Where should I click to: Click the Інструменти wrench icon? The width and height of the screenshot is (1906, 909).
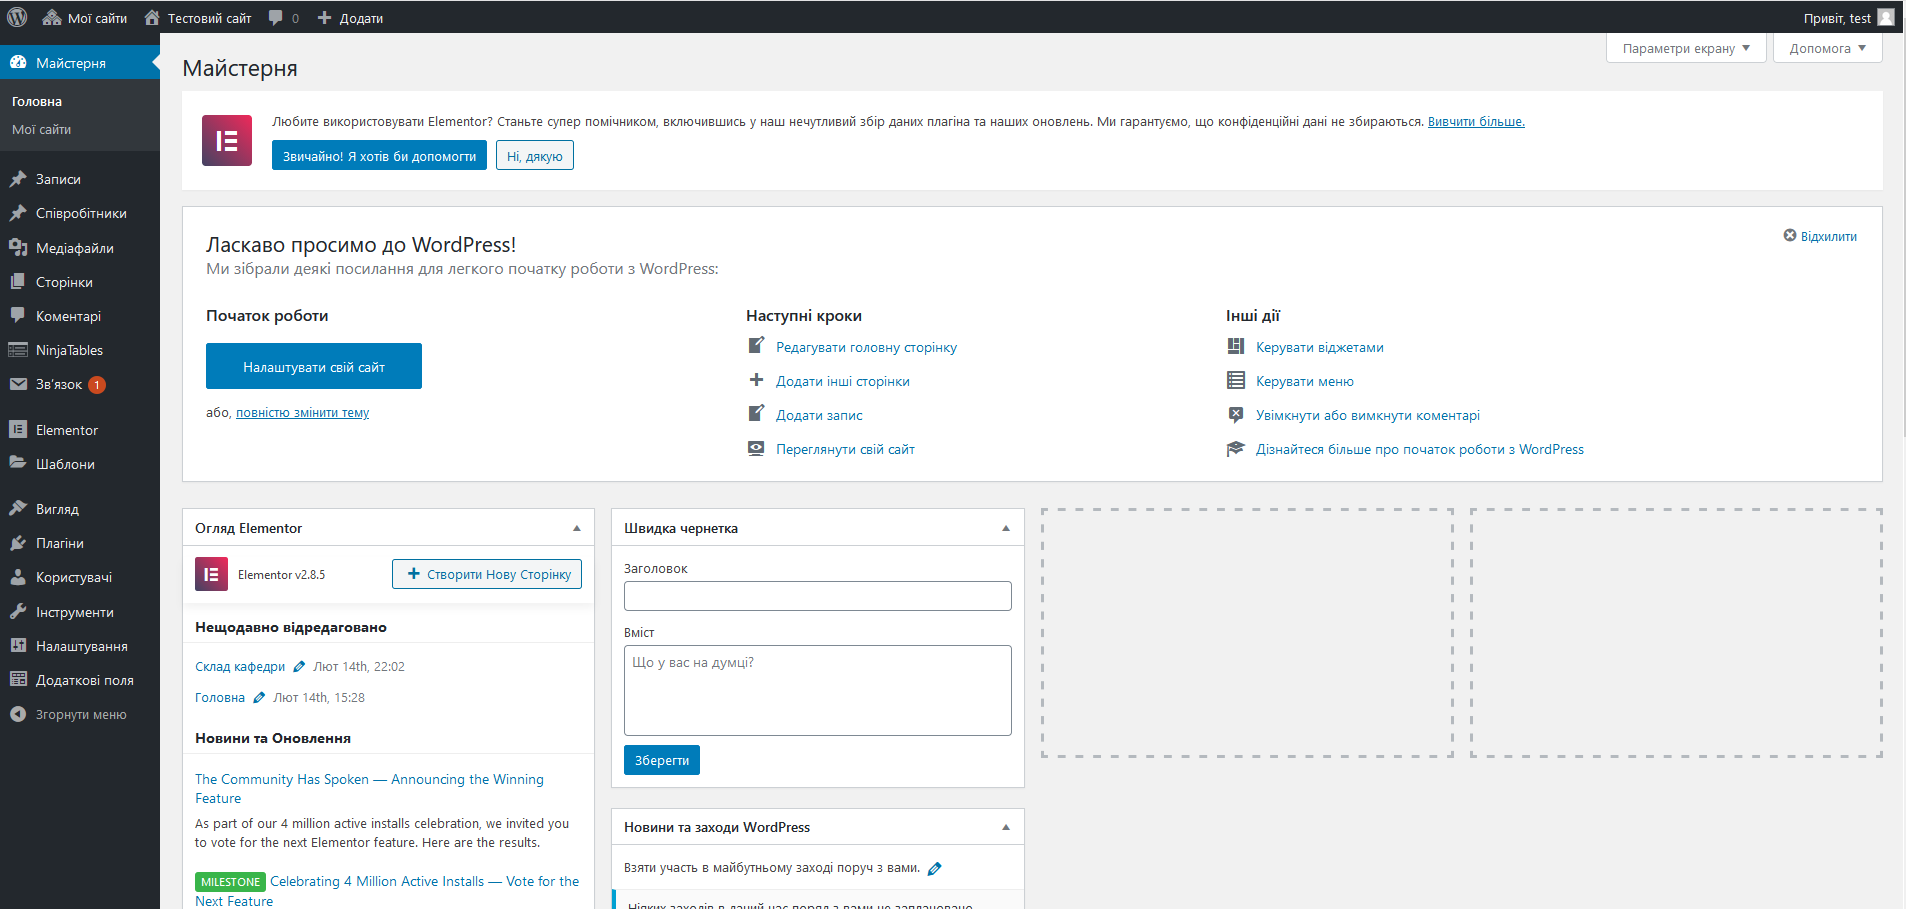pyautogui.click(x=18, y=611)
